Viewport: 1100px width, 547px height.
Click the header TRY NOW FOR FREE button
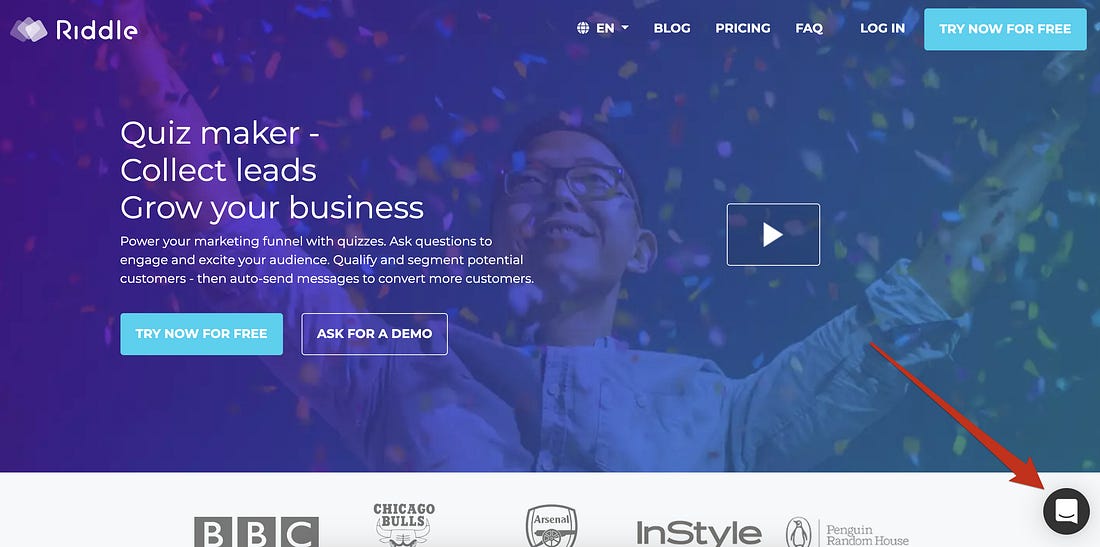(1005, 29)
